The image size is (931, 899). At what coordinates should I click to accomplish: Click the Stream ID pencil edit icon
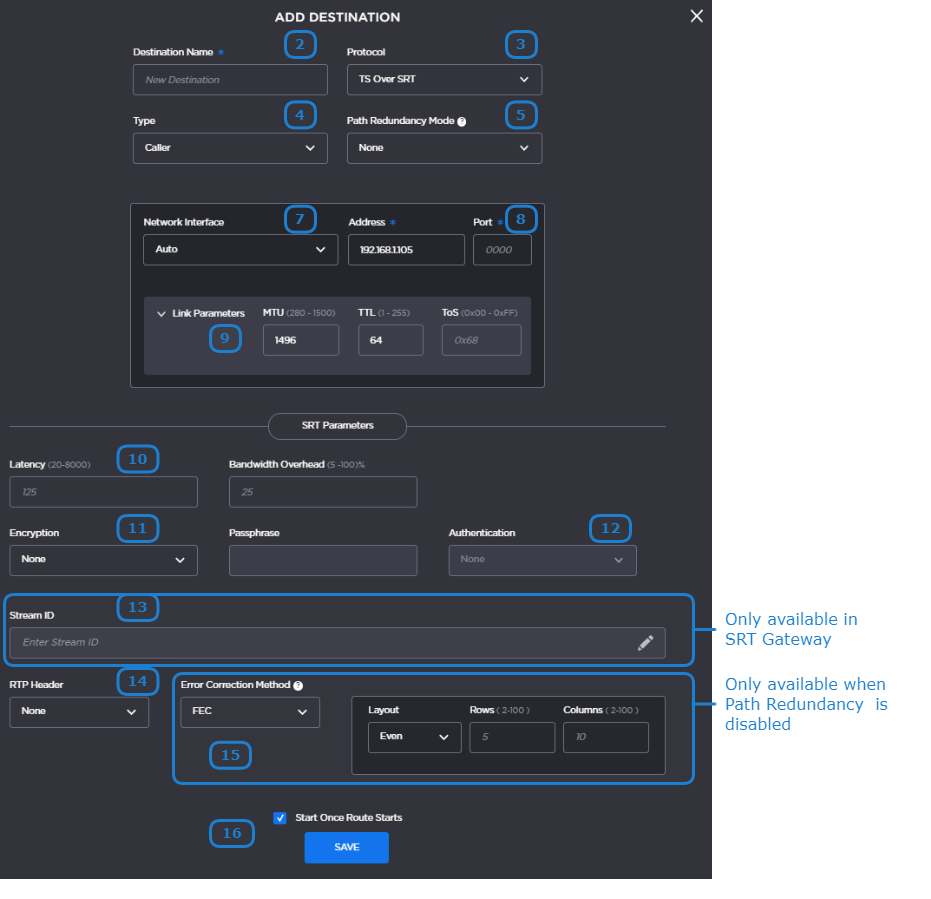point(645,643)
